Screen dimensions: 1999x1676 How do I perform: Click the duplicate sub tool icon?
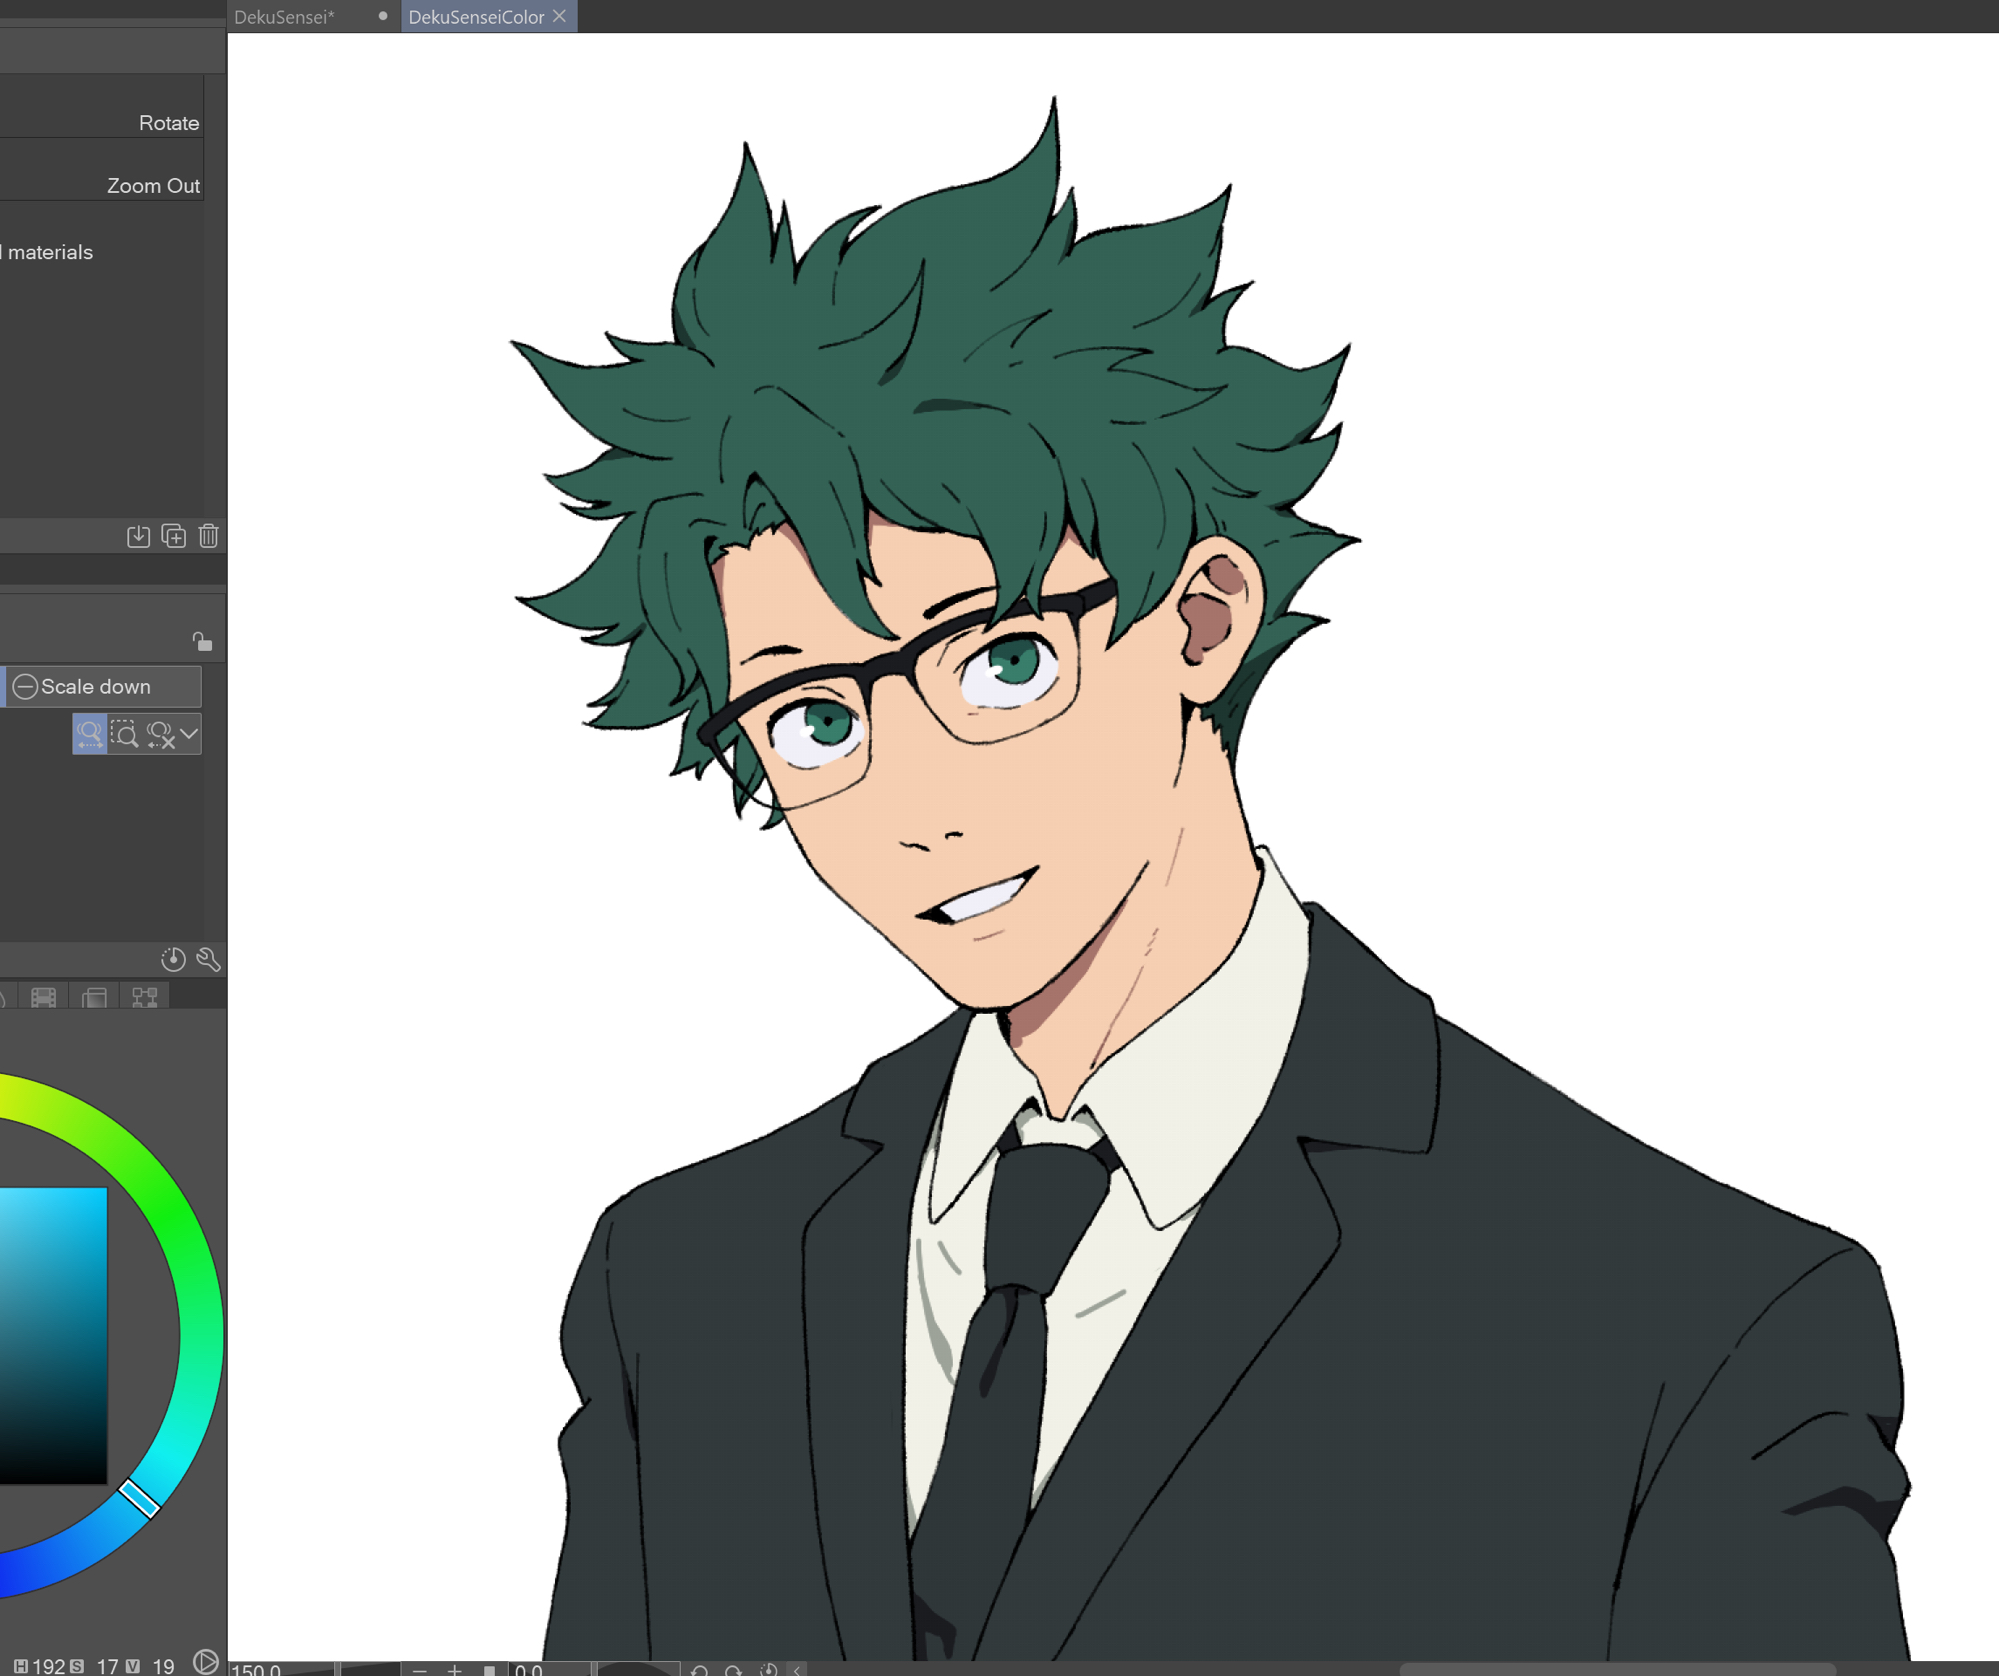tap(173, 536)
